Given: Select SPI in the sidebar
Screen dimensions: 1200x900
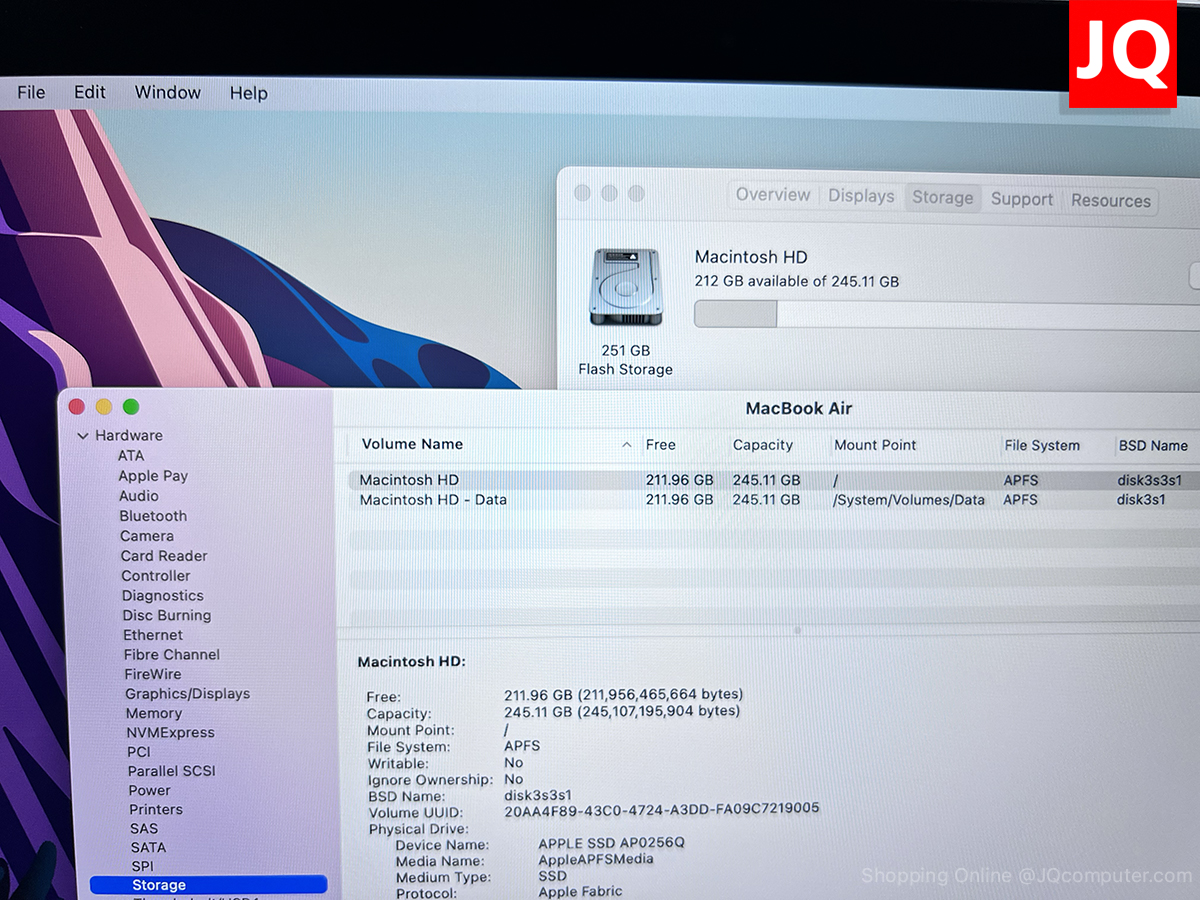Looking at the screenshot, I should tap(143, 866).
